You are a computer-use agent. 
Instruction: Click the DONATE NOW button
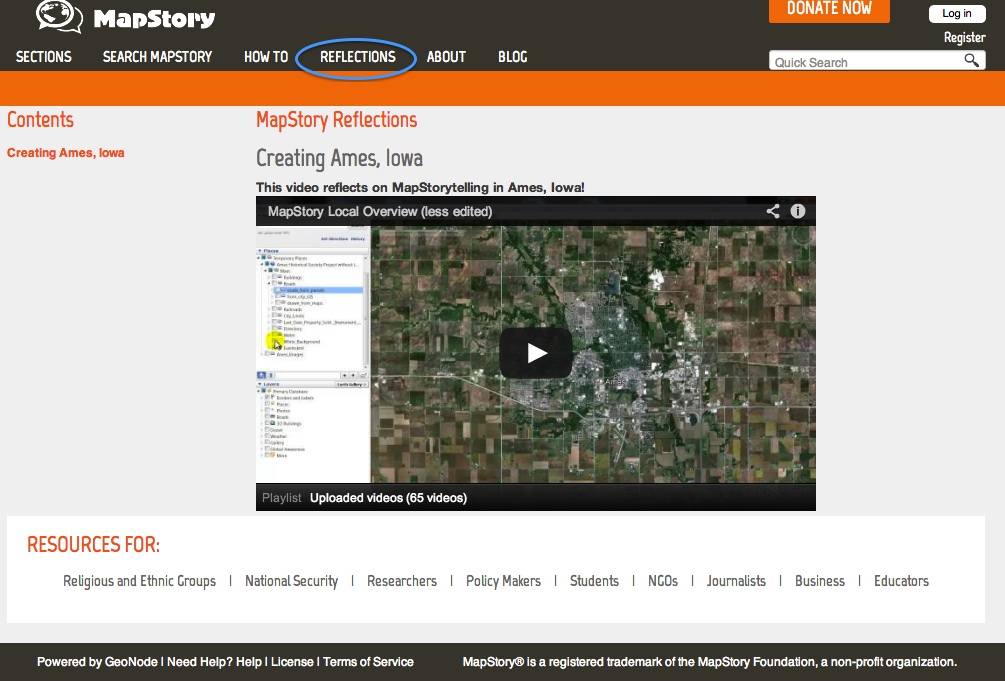[x=829, y=10]
